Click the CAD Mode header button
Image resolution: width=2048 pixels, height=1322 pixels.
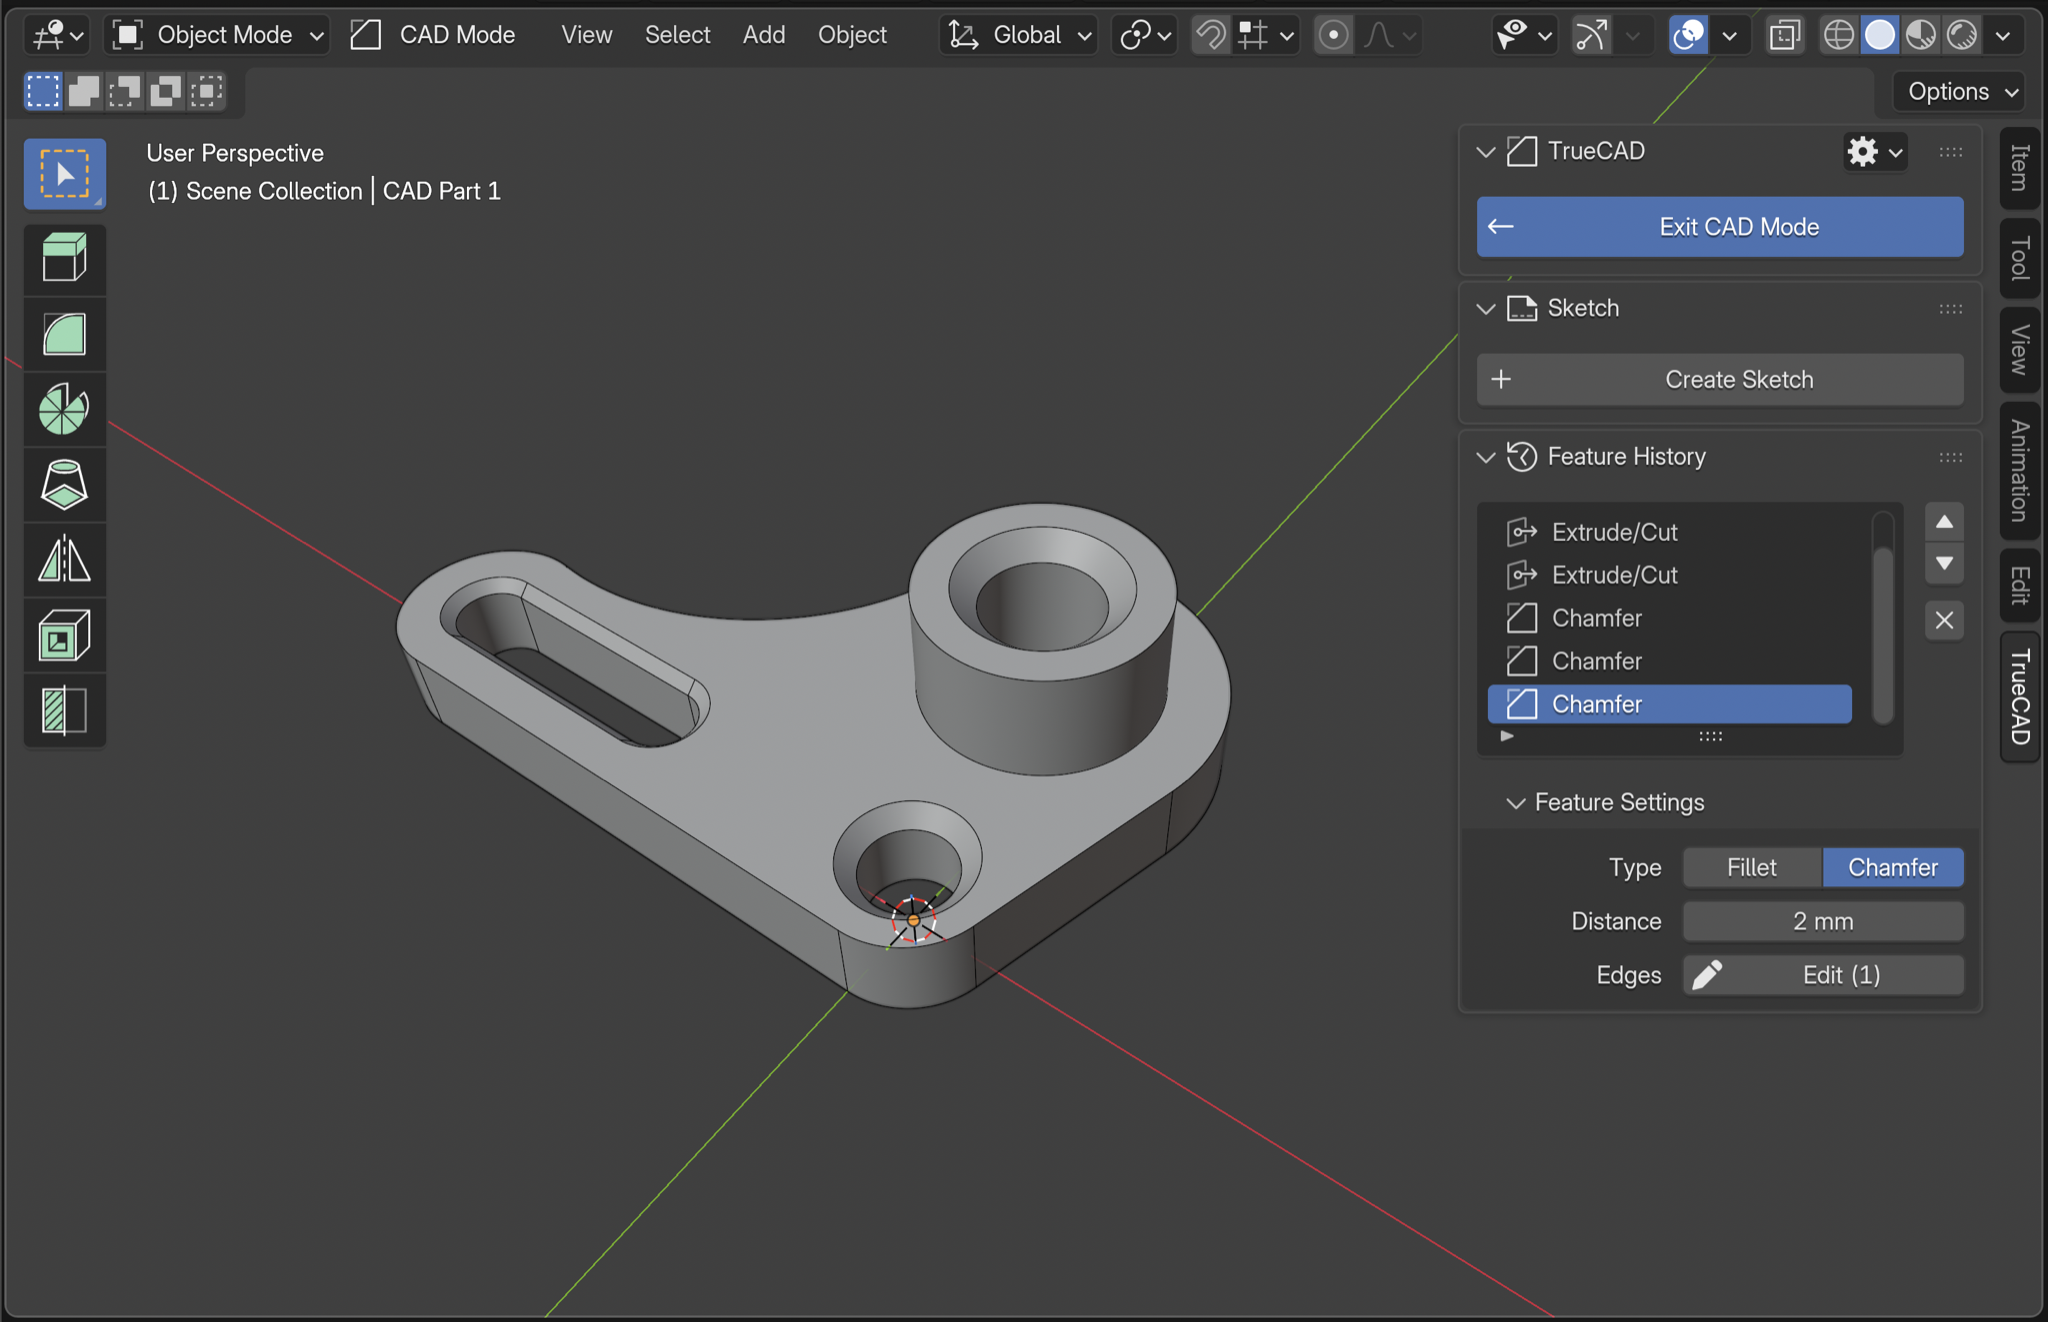[433, 35]
